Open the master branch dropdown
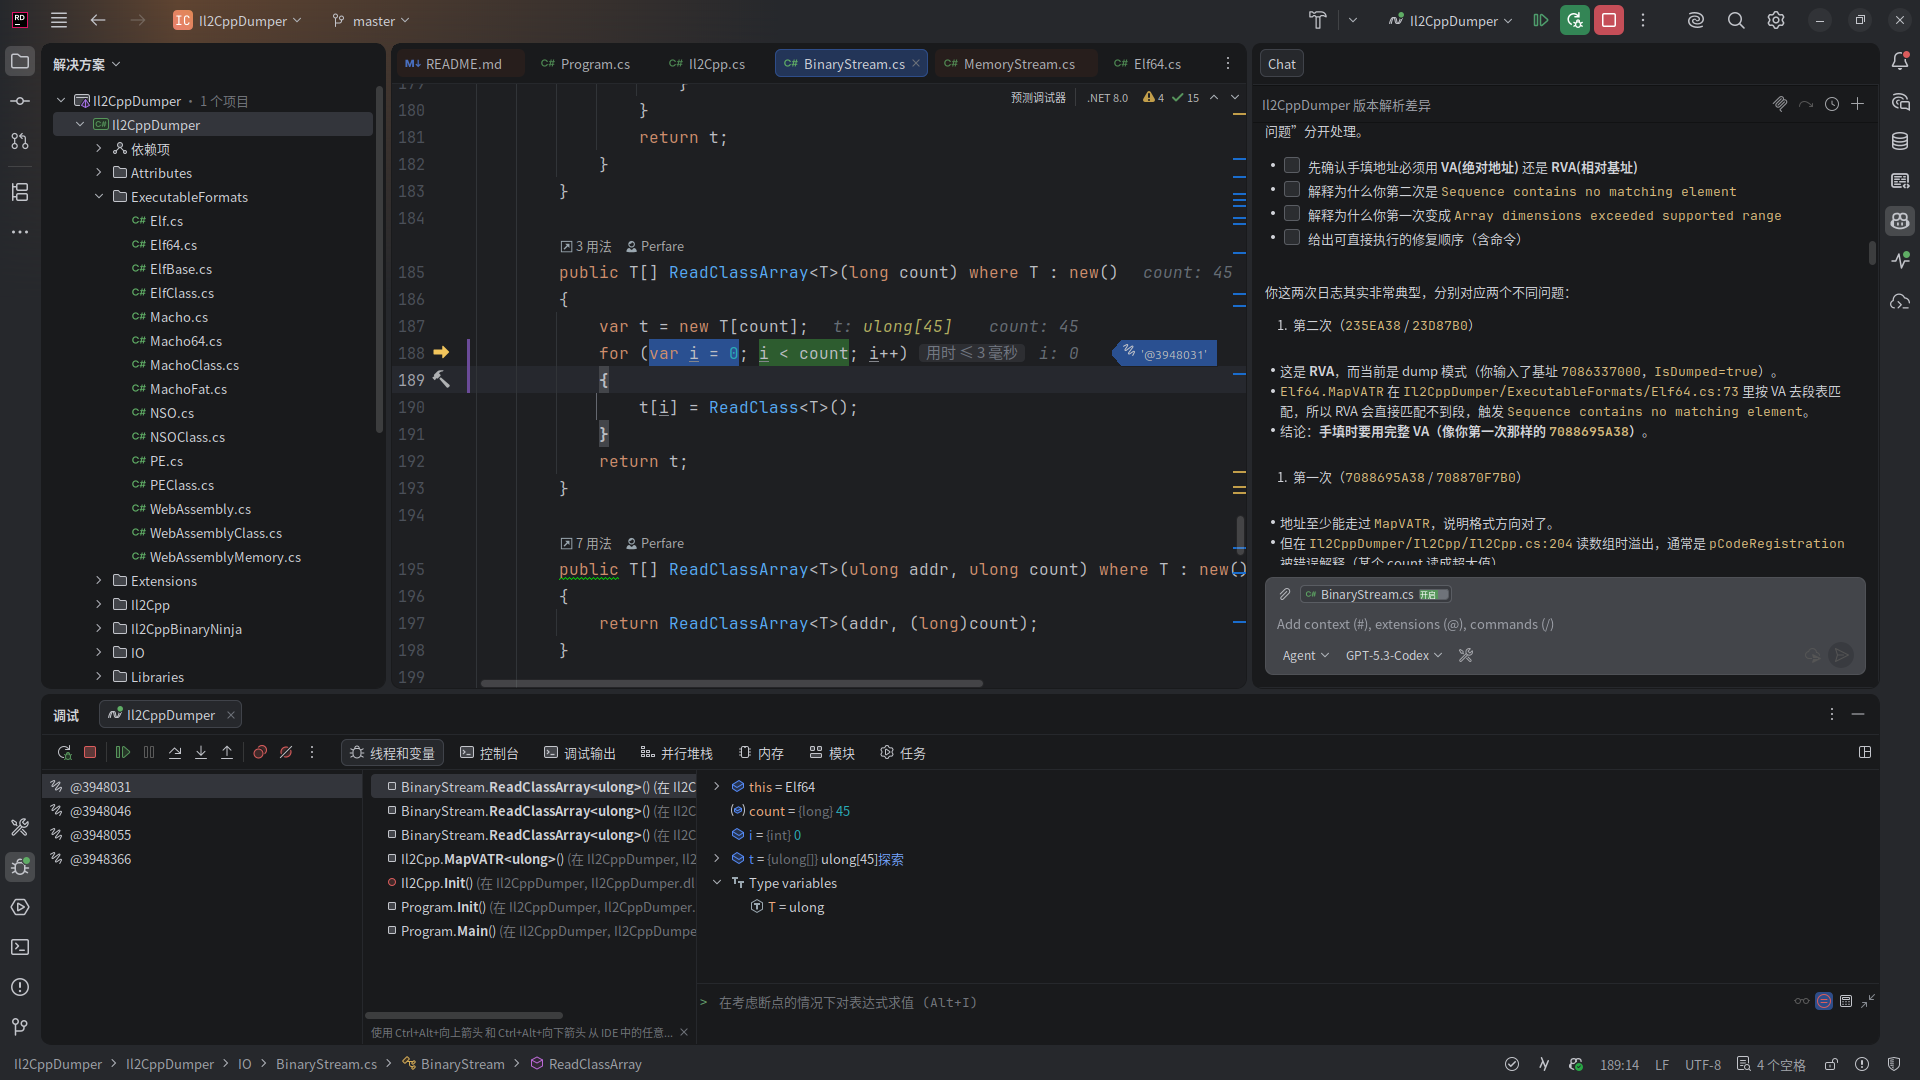 point(372,21)
